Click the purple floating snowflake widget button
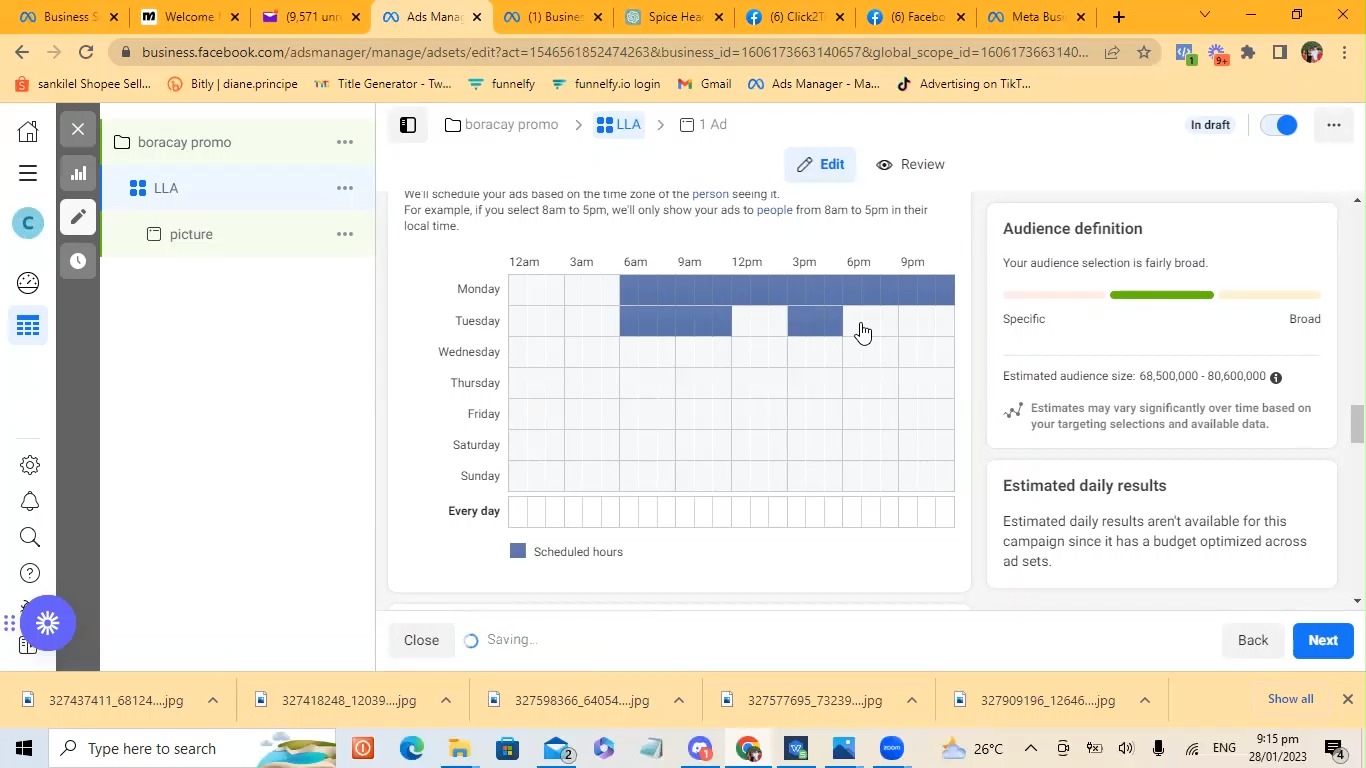 (47, 624)
